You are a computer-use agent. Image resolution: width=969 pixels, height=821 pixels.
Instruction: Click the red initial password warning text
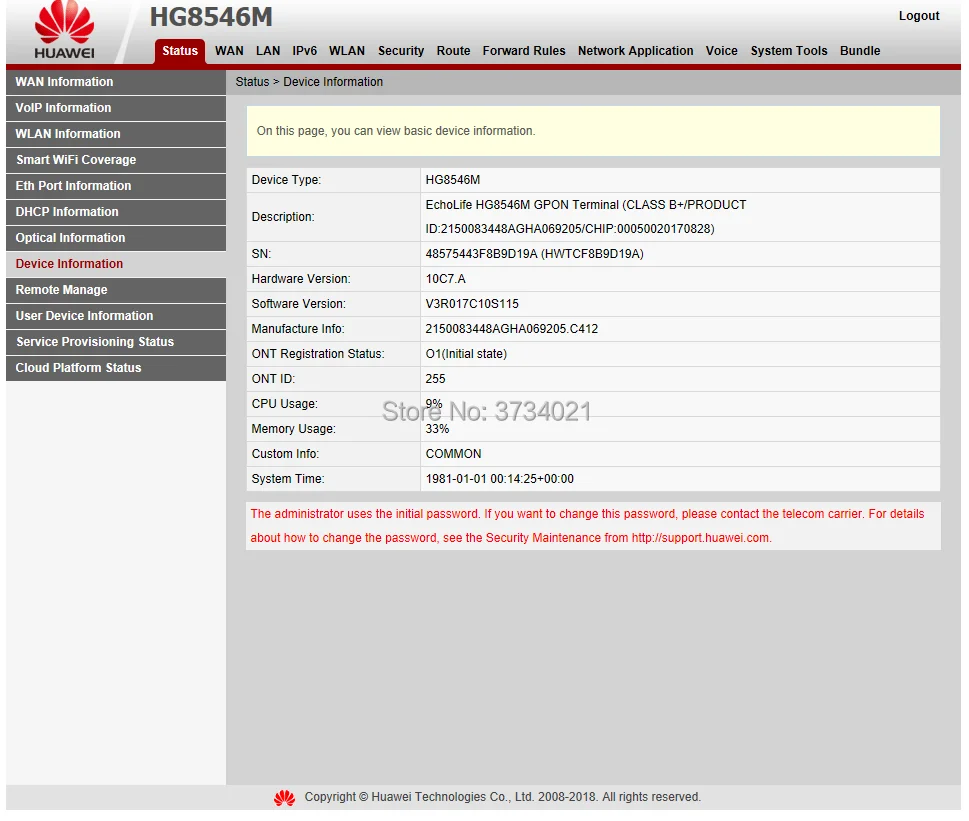point(587,526)
